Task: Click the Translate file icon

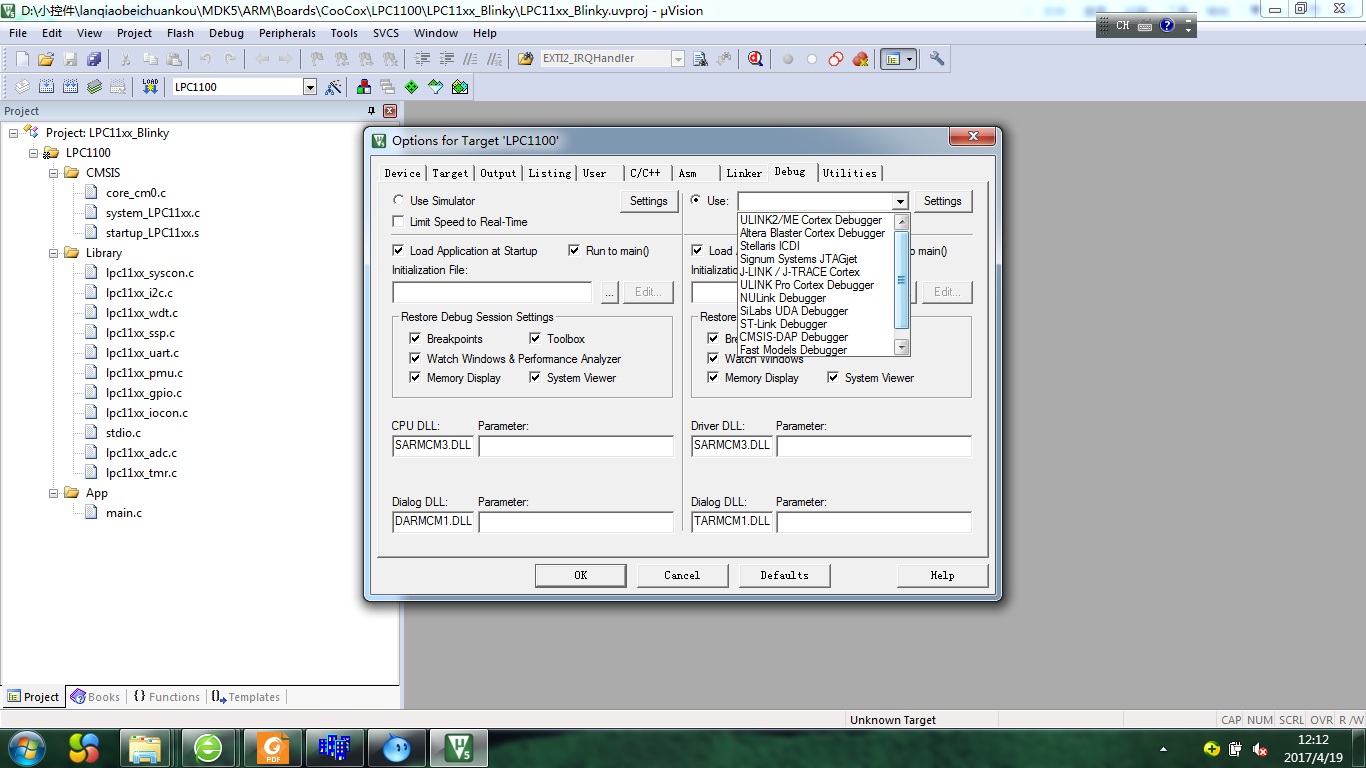Action: click(22, 87)
